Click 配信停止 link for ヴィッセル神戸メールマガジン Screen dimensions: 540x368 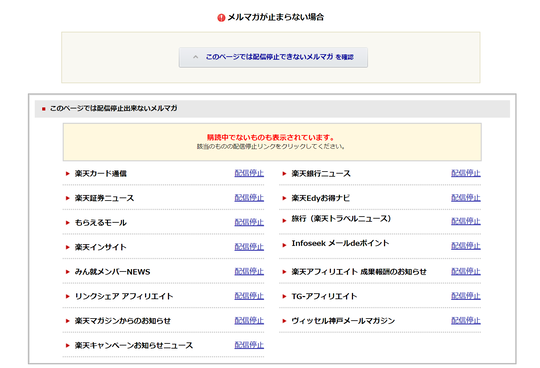[466, 321]
